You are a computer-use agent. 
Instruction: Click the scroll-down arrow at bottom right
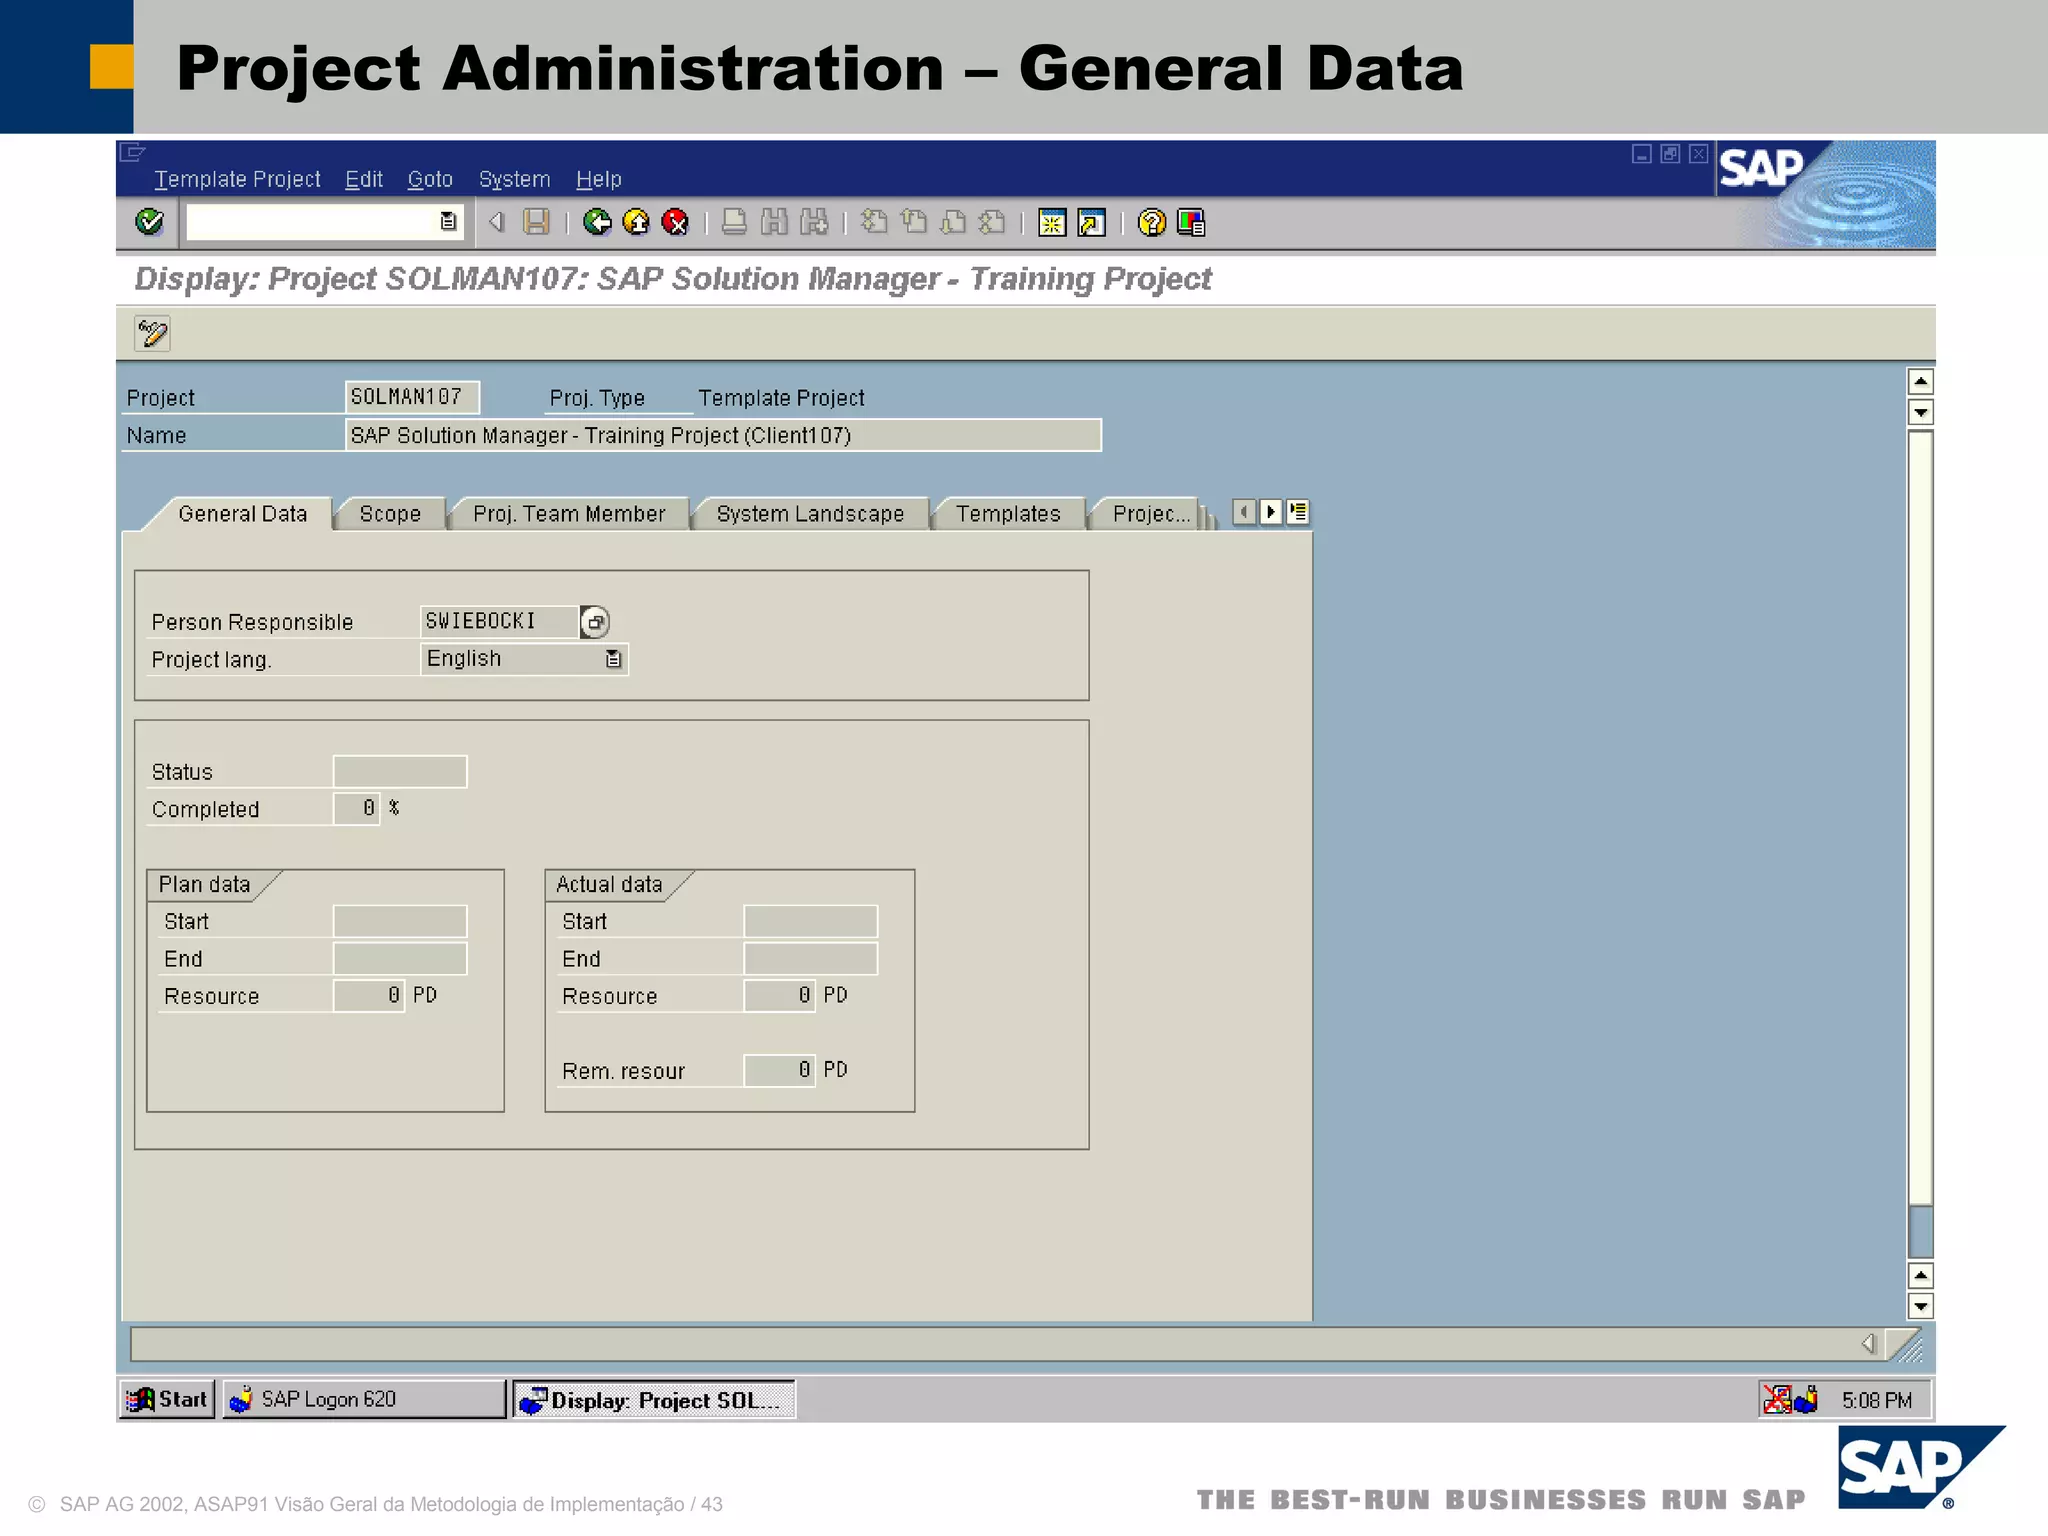(1920, 1306)
